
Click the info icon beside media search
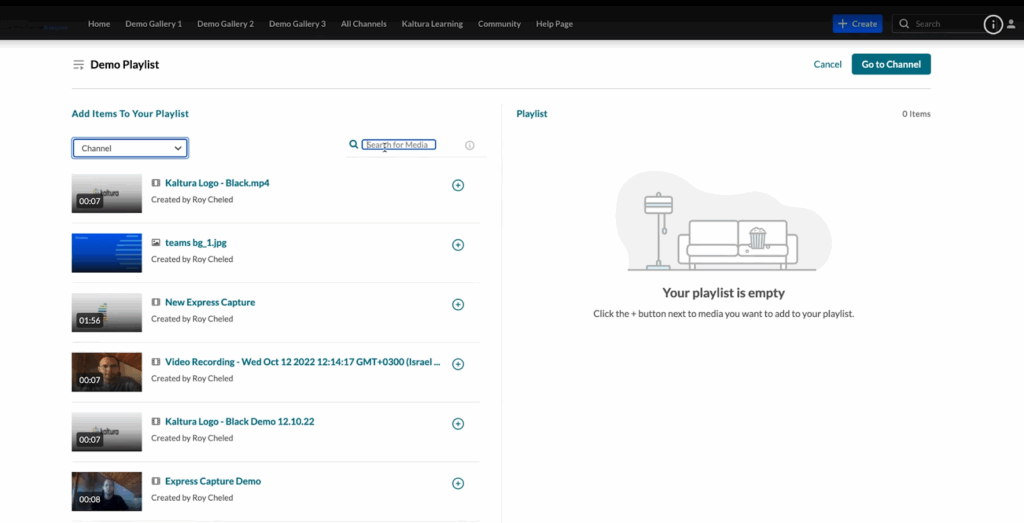[470, 146]
